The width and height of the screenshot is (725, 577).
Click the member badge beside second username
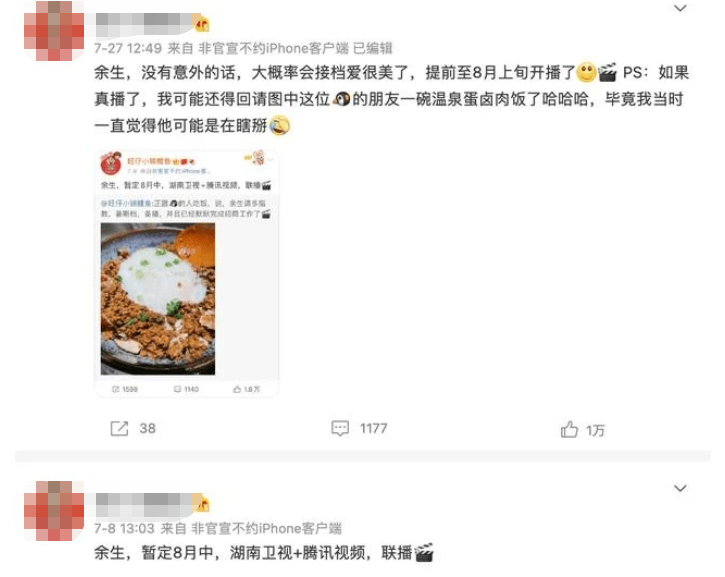coord(202,504)
